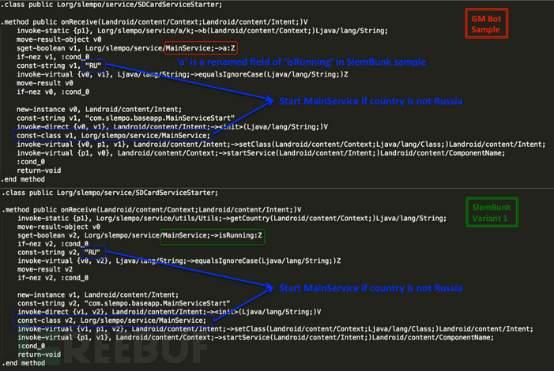Select 'sget-boolean v1' line ending in 'MainService;->a:Z'
Screen dimensions: 554x372
(126, 48)
